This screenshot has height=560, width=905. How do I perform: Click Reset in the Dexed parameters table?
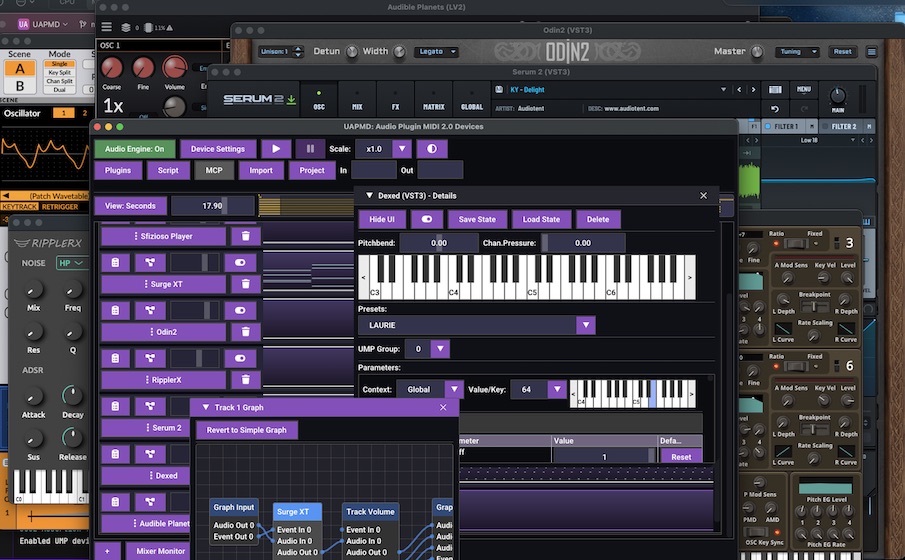coord(680,457)
